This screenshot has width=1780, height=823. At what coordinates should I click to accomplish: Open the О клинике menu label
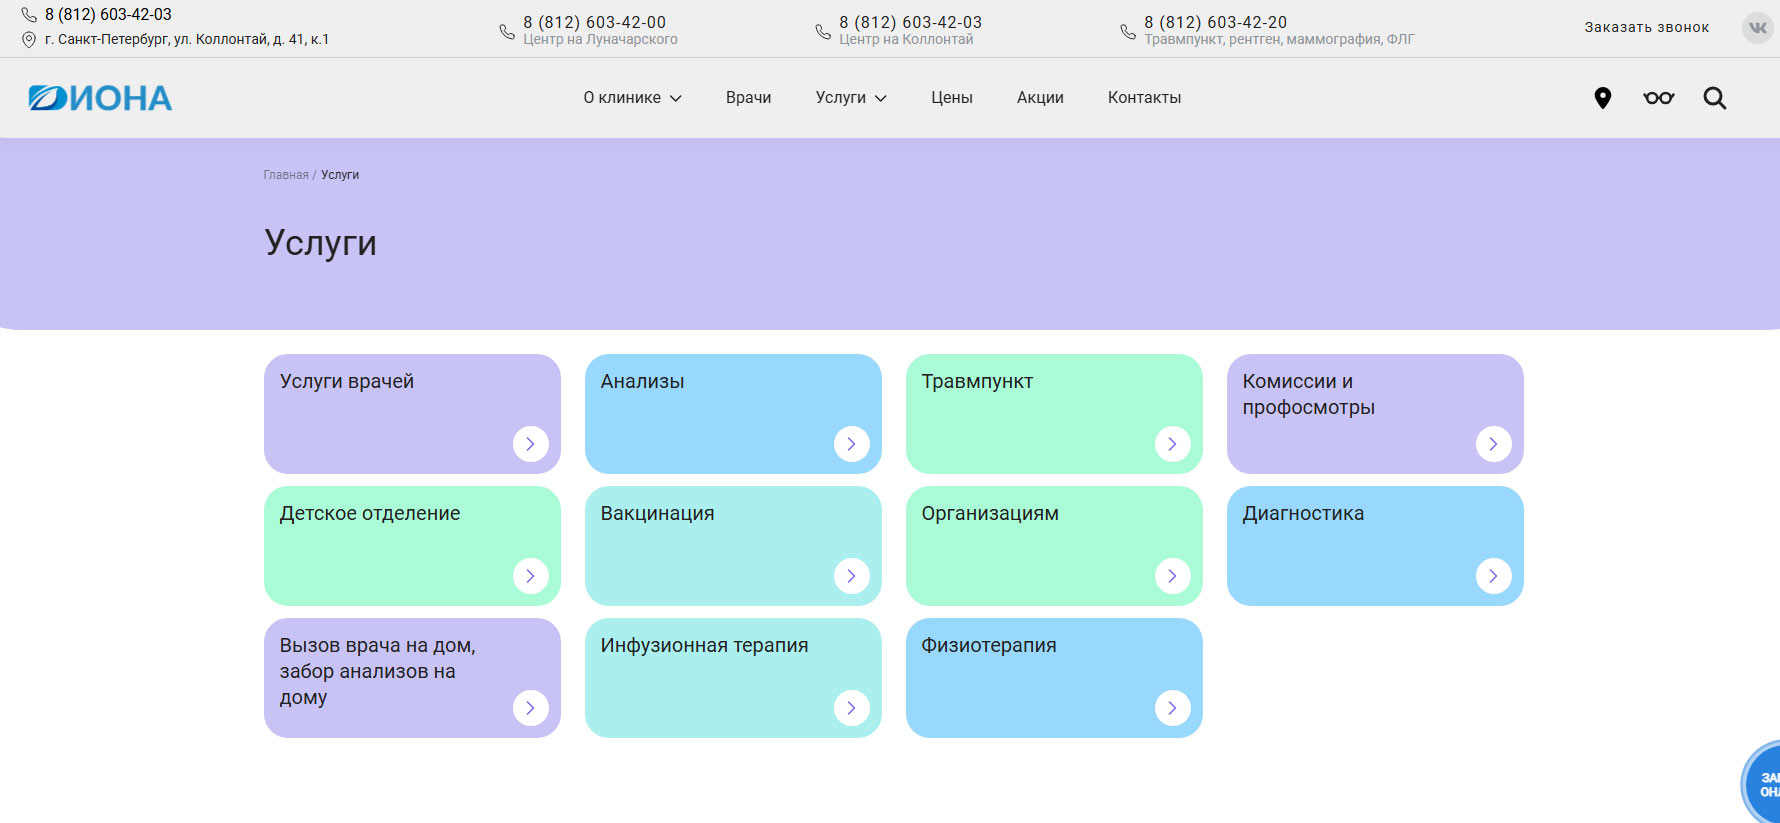[622, 98]
